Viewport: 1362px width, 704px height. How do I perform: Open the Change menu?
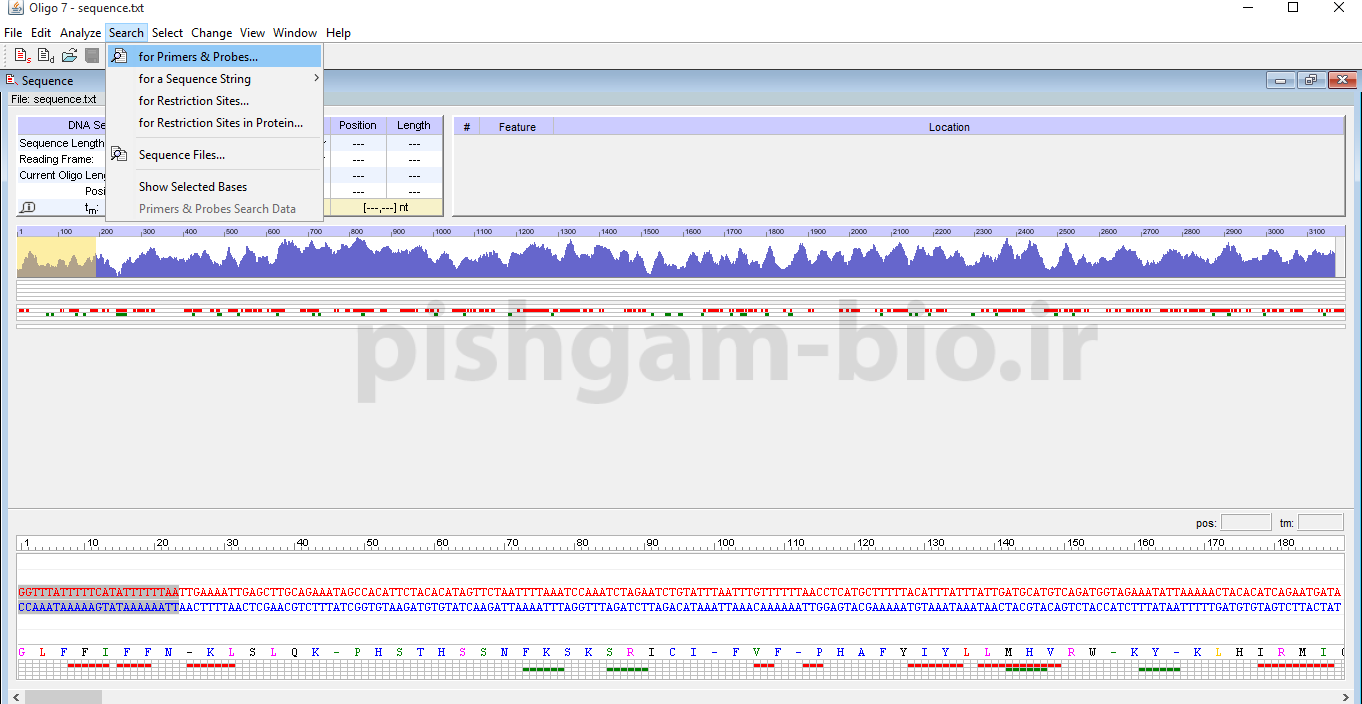point(211,33)
